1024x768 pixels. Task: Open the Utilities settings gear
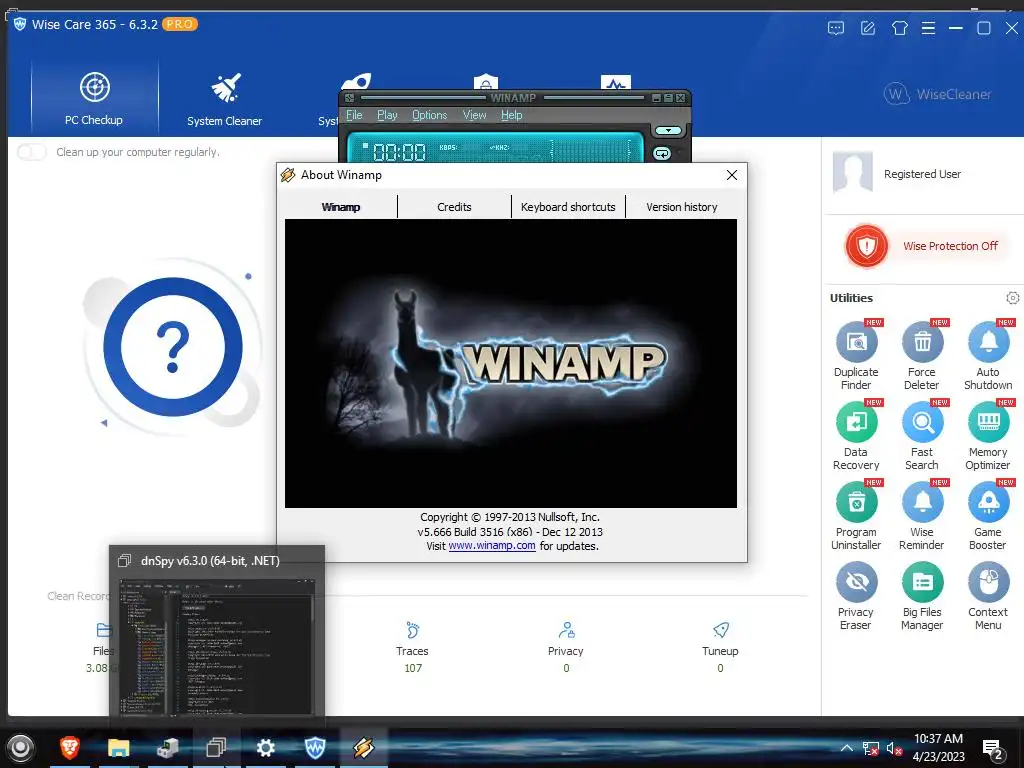pyautogui.click(x=1012, y=298)
